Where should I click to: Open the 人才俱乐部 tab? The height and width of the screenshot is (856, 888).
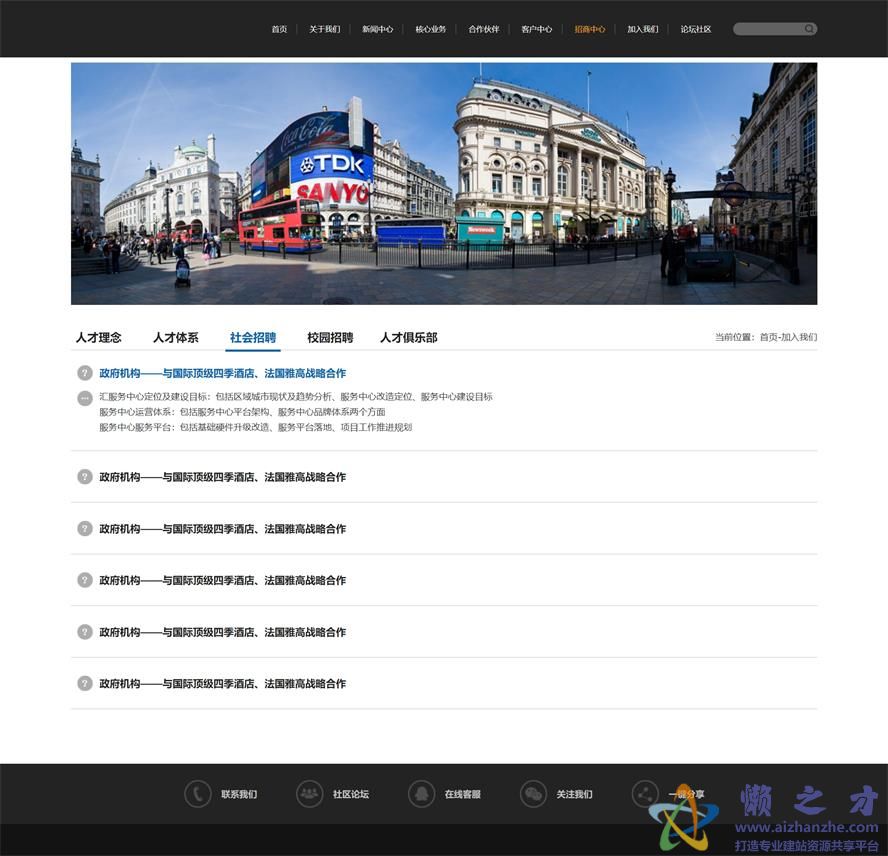[x=408, y=338]
